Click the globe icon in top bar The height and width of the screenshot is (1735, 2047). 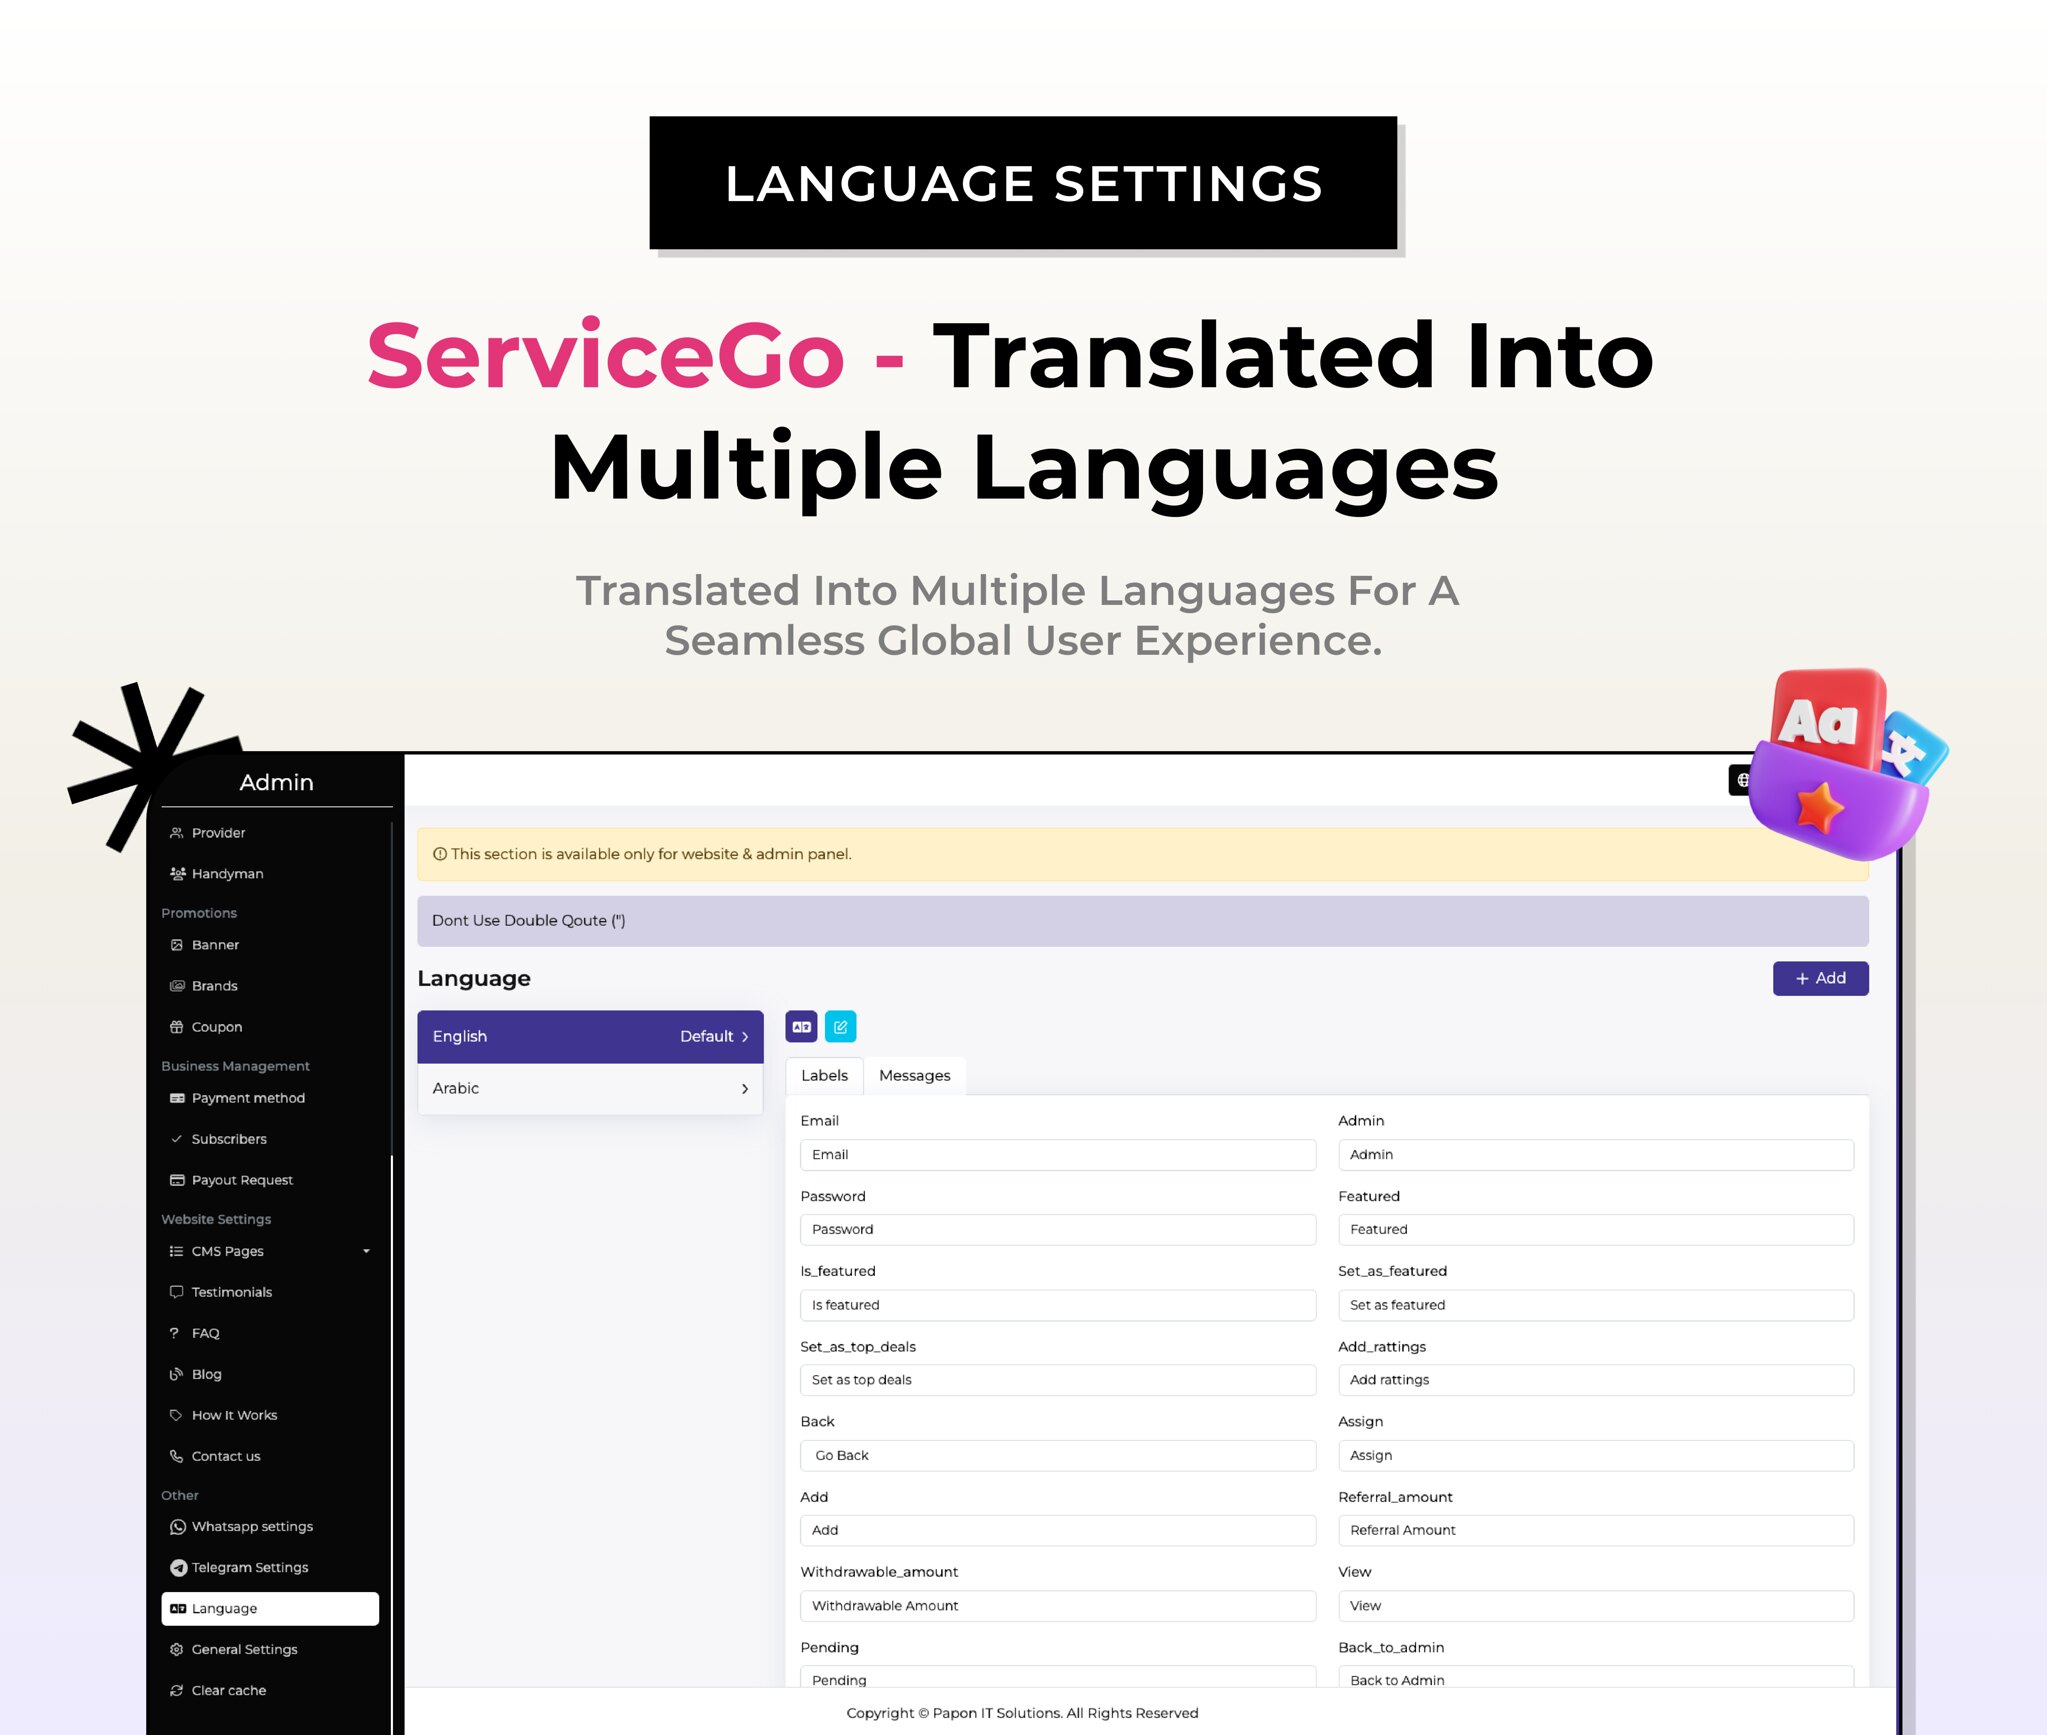click(1742, 780)
